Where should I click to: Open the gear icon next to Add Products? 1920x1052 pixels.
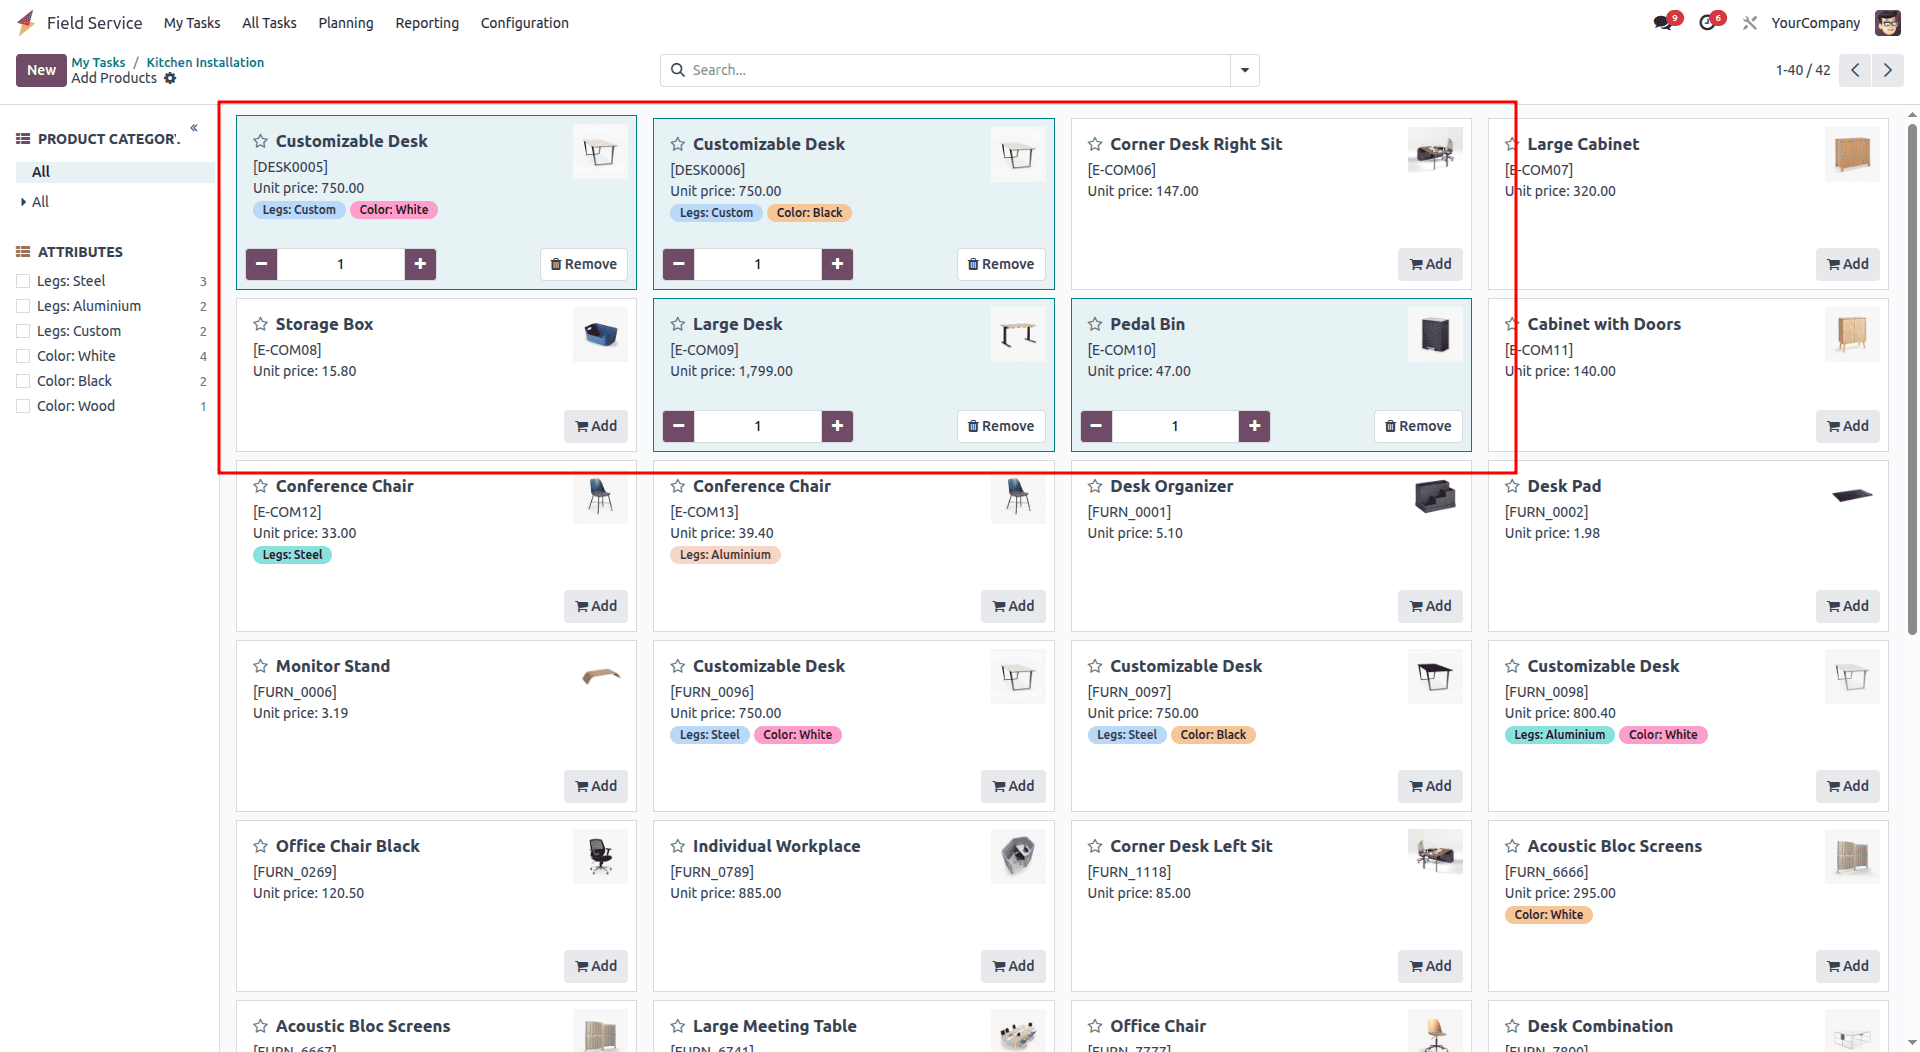(170, 78)
